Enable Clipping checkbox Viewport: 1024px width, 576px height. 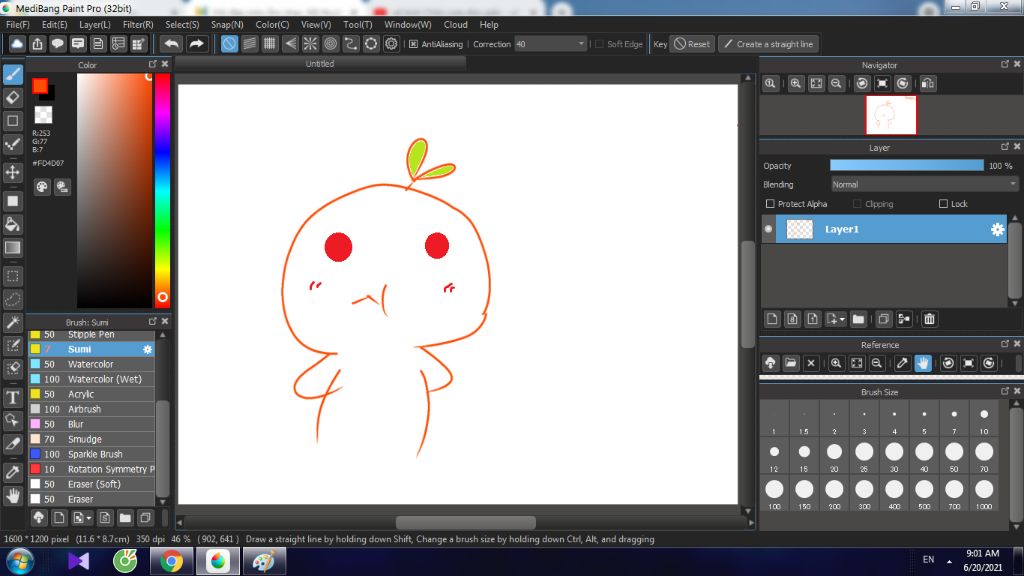(857, 204)
